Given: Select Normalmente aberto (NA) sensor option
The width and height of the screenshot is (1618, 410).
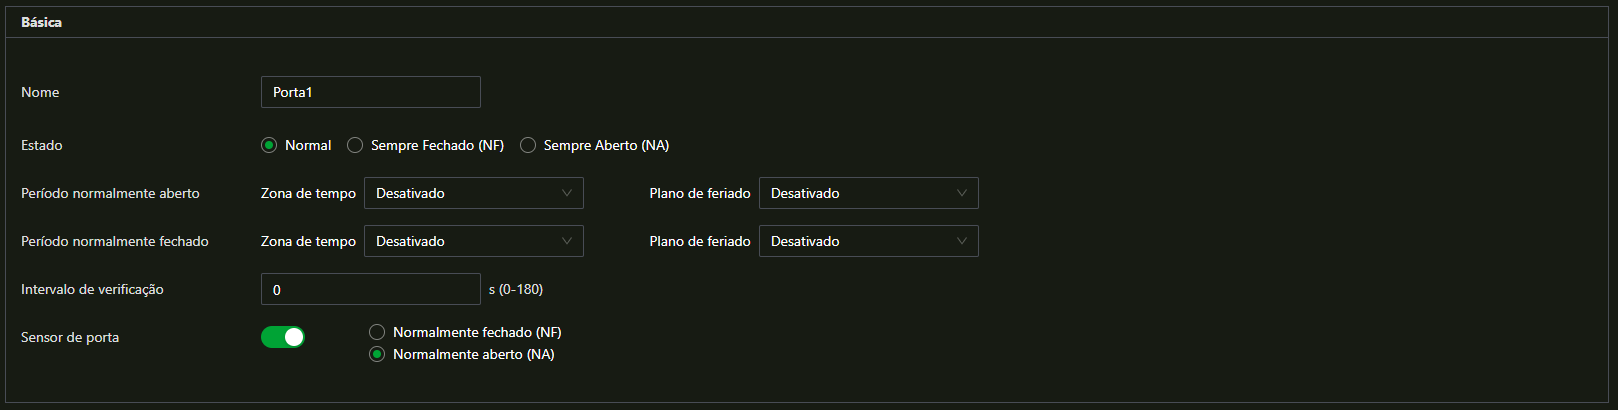Looking at the screenshot, I should click(x=377, y=354).
